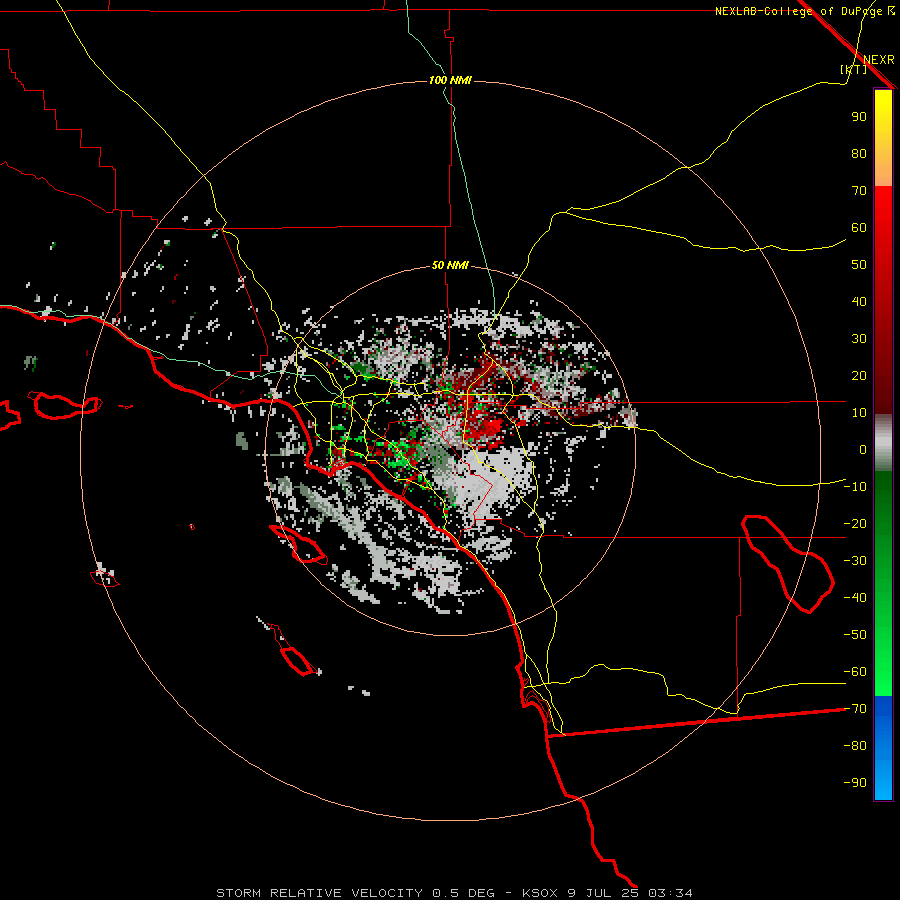Image resolution: width=900 pixels, height=900 pixels.
Task: Click the positive 40 scale value
Action: click(859, 302)
